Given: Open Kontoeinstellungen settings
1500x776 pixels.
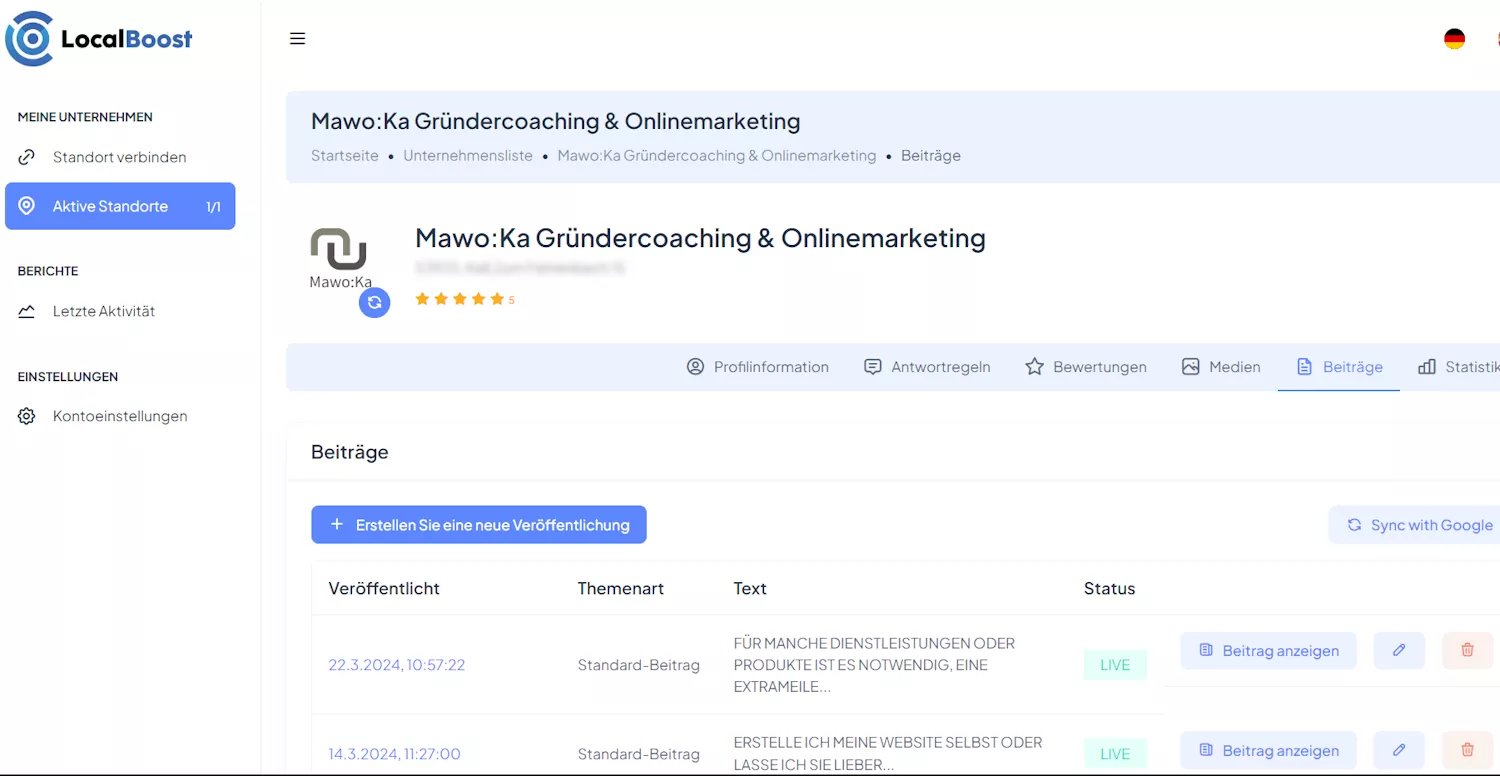Looking at the screenshot, I should (x=120, y=416).
